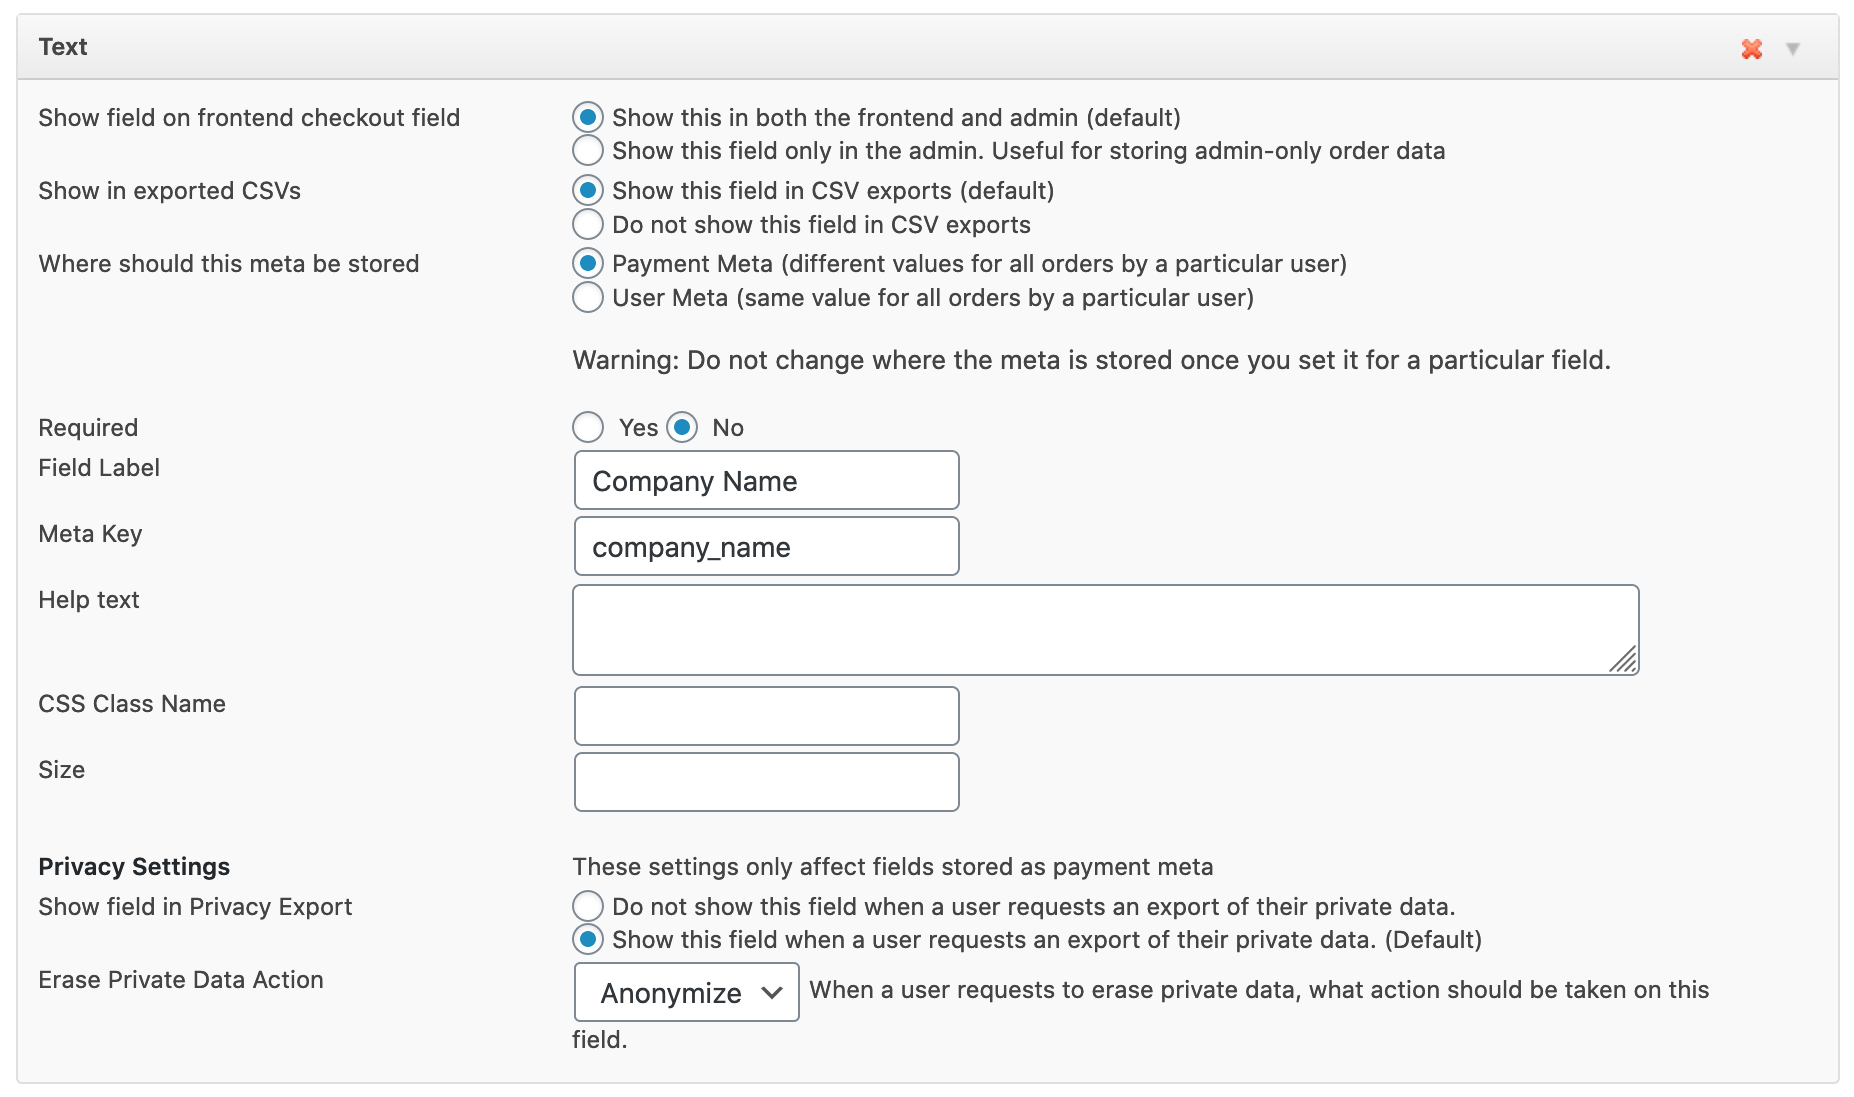Click the Text panel header title

tap(63, 47)
